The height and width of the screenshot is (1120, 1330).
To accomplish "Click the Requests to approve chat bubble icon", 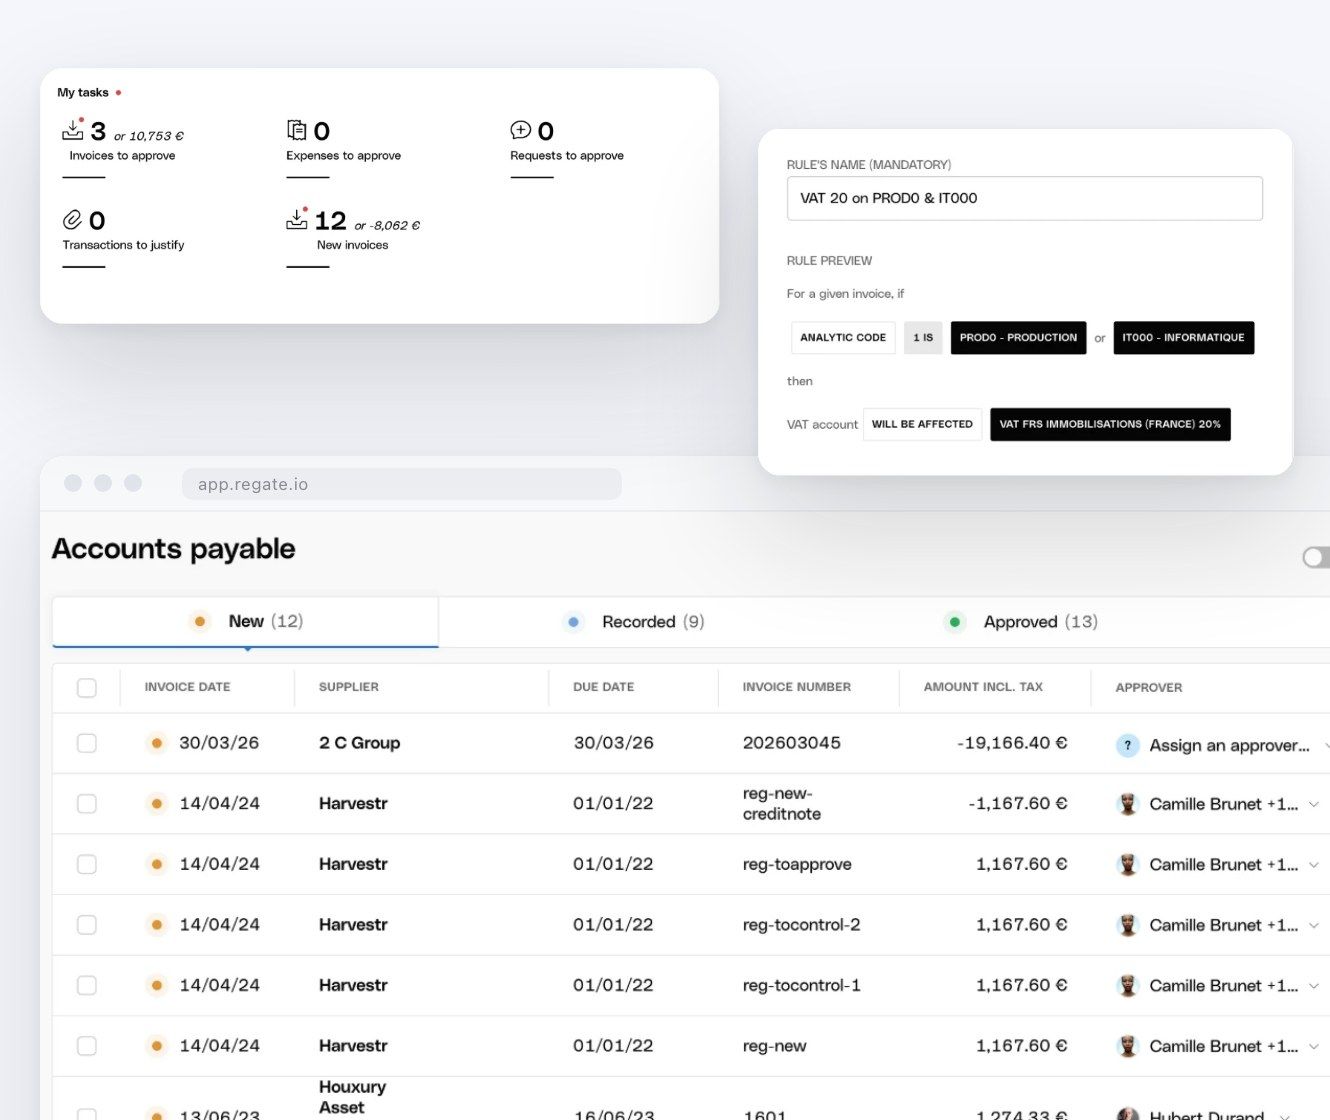I will point(521,130).
